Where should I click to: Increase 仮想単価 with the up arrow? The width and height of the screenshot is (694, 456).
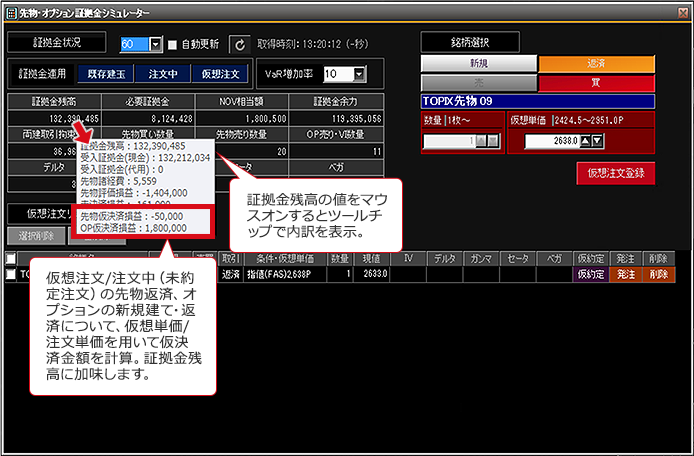coord(585,141)
